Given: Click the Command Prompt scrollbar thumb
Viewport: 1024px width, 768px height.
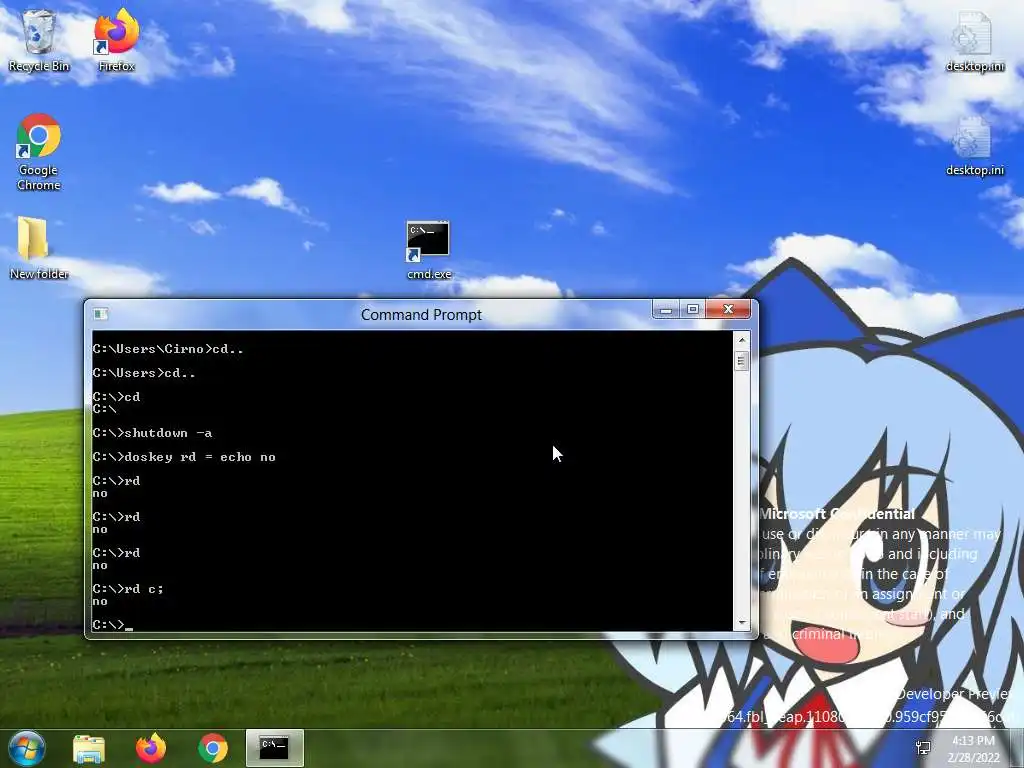Looking at the screenshot, I should (742, 360).
